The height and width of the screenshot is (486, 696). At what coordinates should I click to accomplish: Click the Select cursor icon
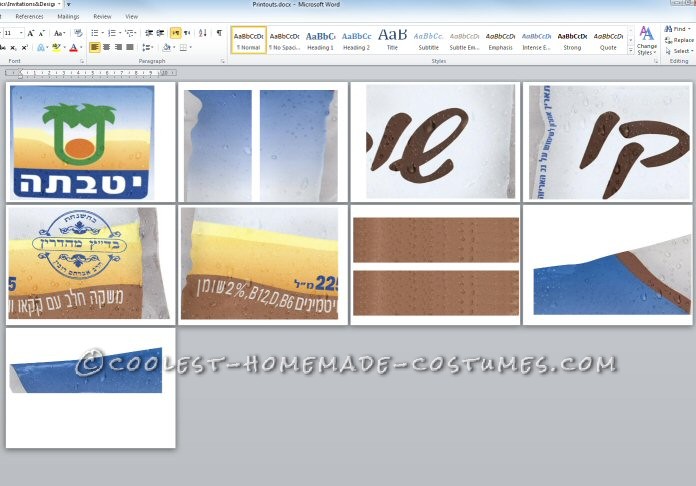click(668, 51)
